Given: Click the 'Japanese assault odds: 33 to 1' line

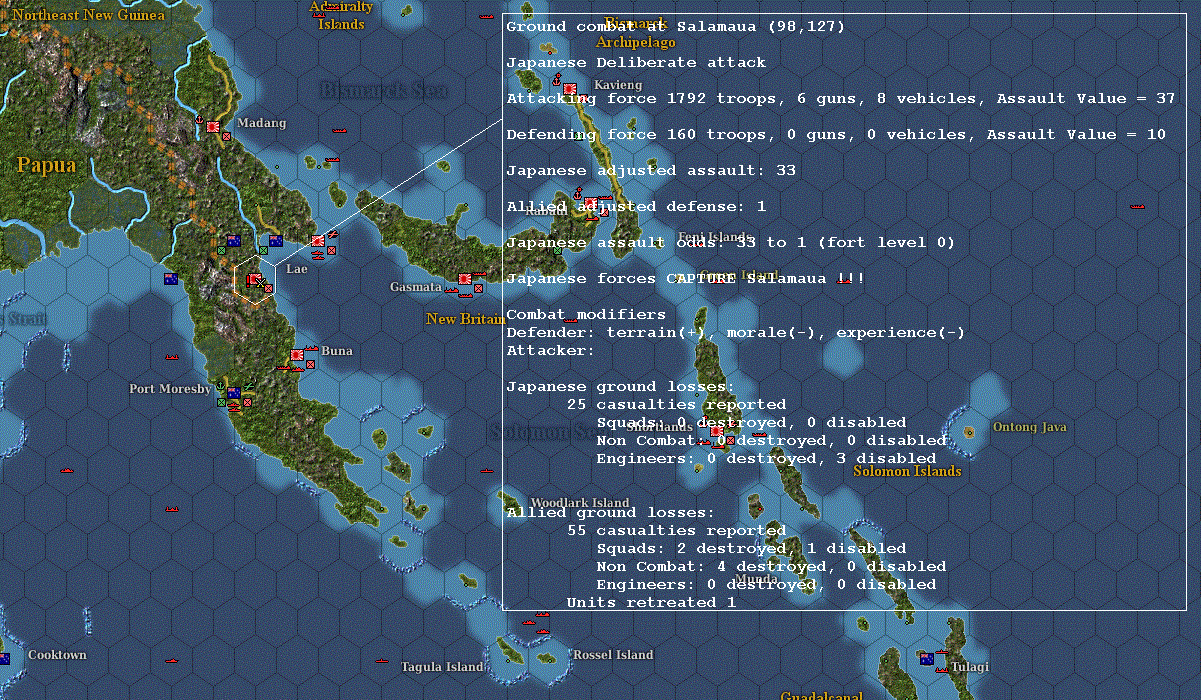Looking at the screenshot, I should [731, 243].
